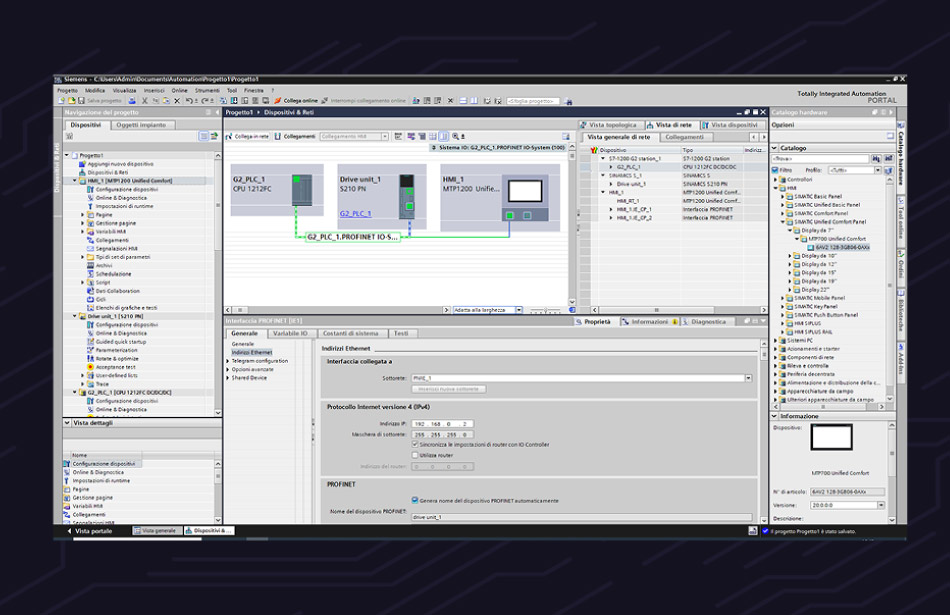This screenshot has width=950, height=615.
Task: Open the Oggetti impianto tab
Action: point(141,125)
